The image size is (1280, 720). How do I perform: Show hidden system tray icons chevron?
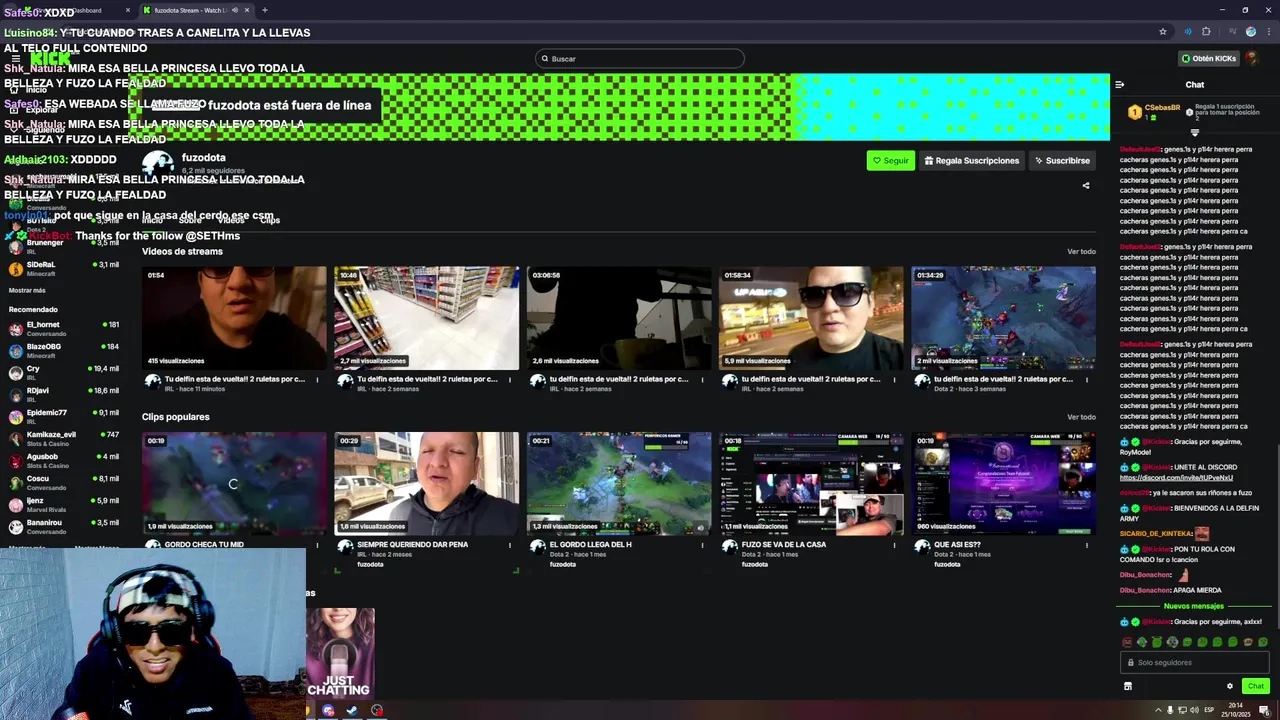coord(1159,711)
